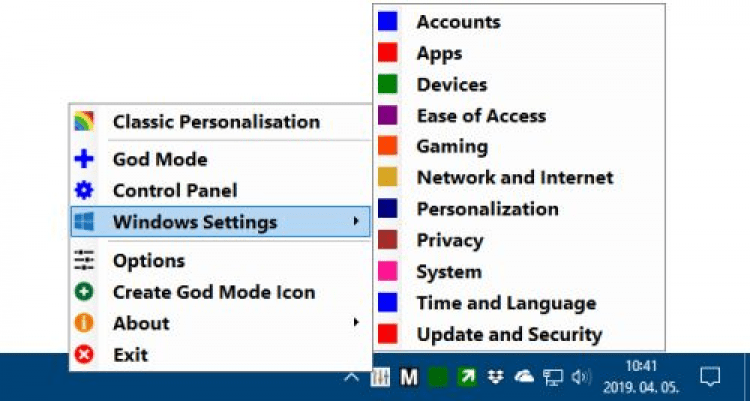Open Privacy settings
The height and width of the screenshot is (401, 750).
tap(519, 240)
